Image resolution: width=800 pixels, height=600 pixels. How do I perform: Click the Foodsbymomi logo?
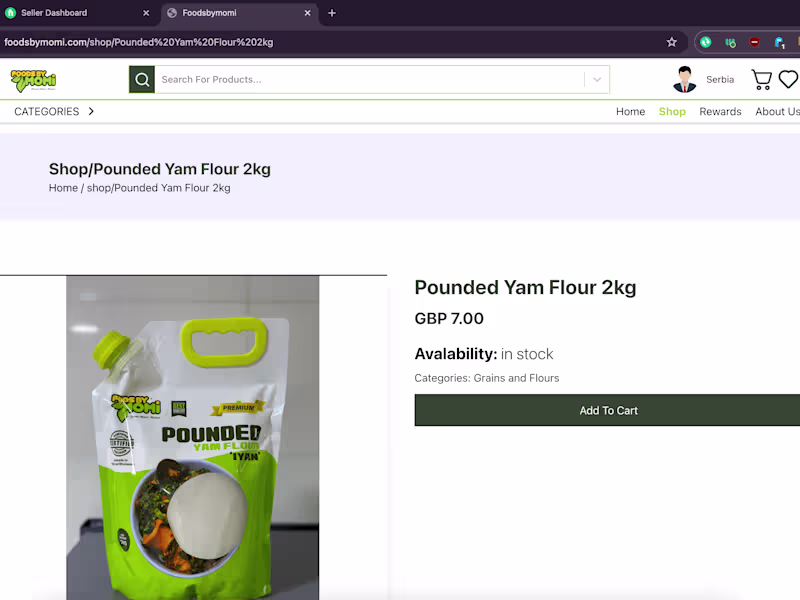click(x=33, y=81)
